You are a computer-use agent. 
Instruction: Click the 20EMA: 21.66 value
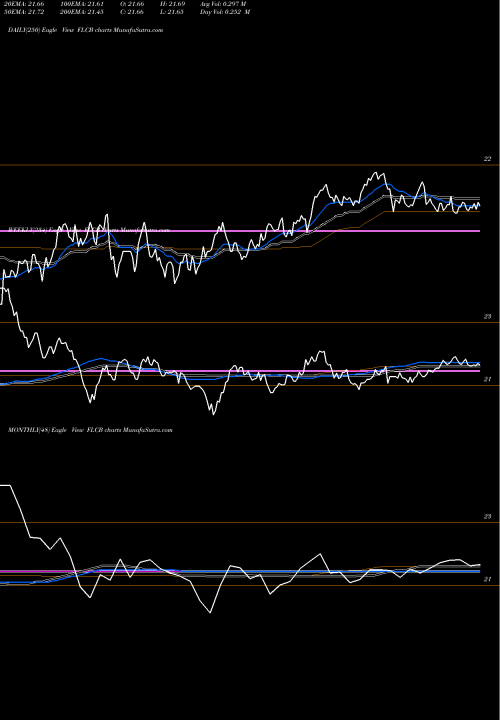coord(24,4)
